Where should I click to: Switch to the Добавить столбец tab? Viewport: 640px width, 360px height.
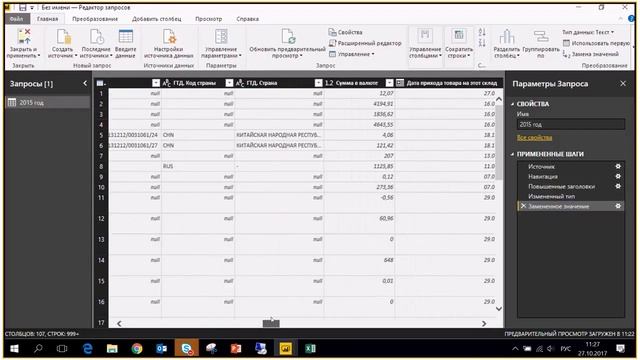click(157, 19)
